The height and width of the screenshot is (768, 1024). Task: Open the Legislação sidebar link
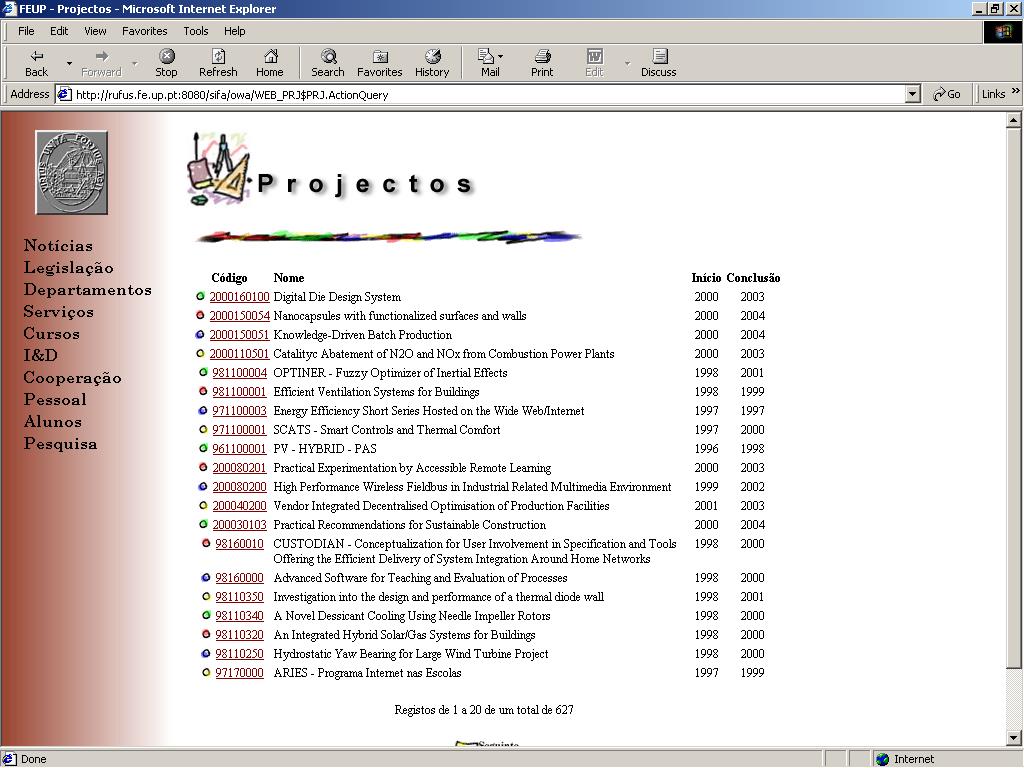tap(69, 268)
